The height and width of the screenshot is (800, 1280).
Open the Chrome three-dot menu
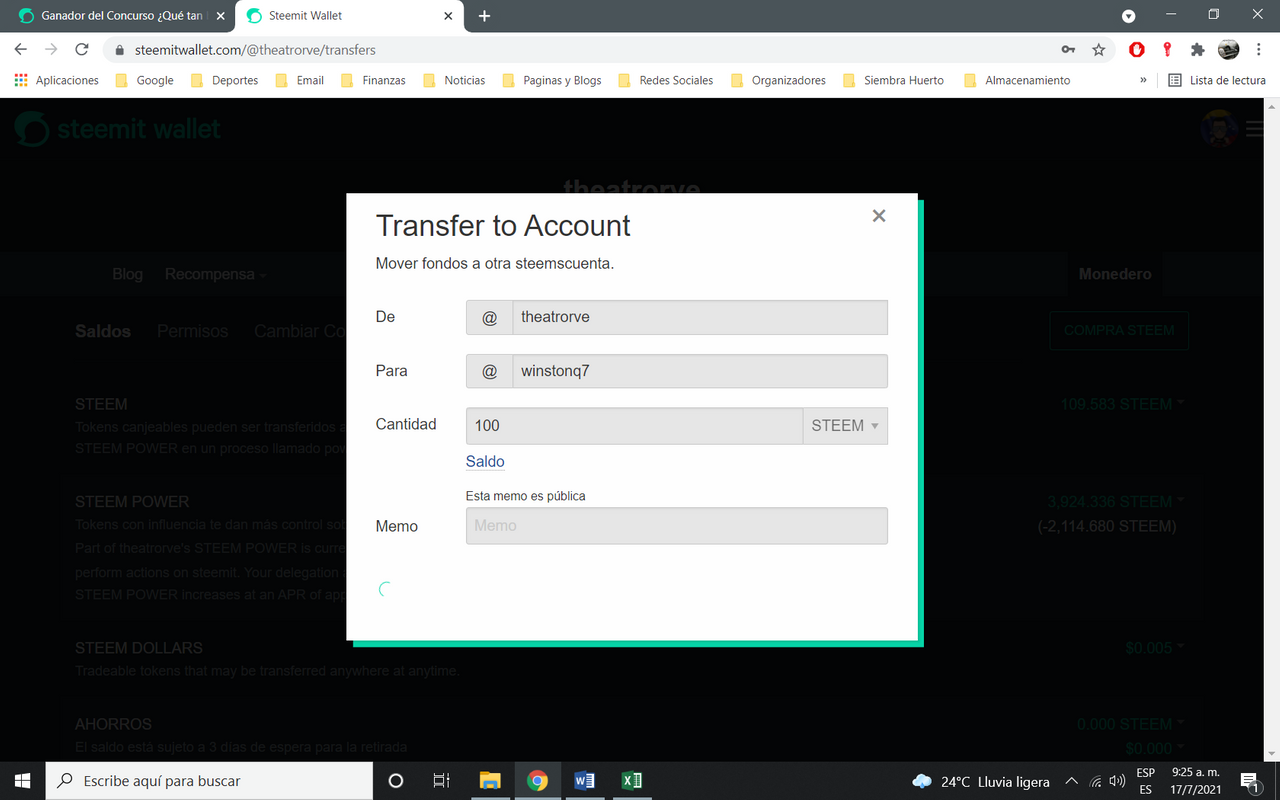click(1259, 49)
